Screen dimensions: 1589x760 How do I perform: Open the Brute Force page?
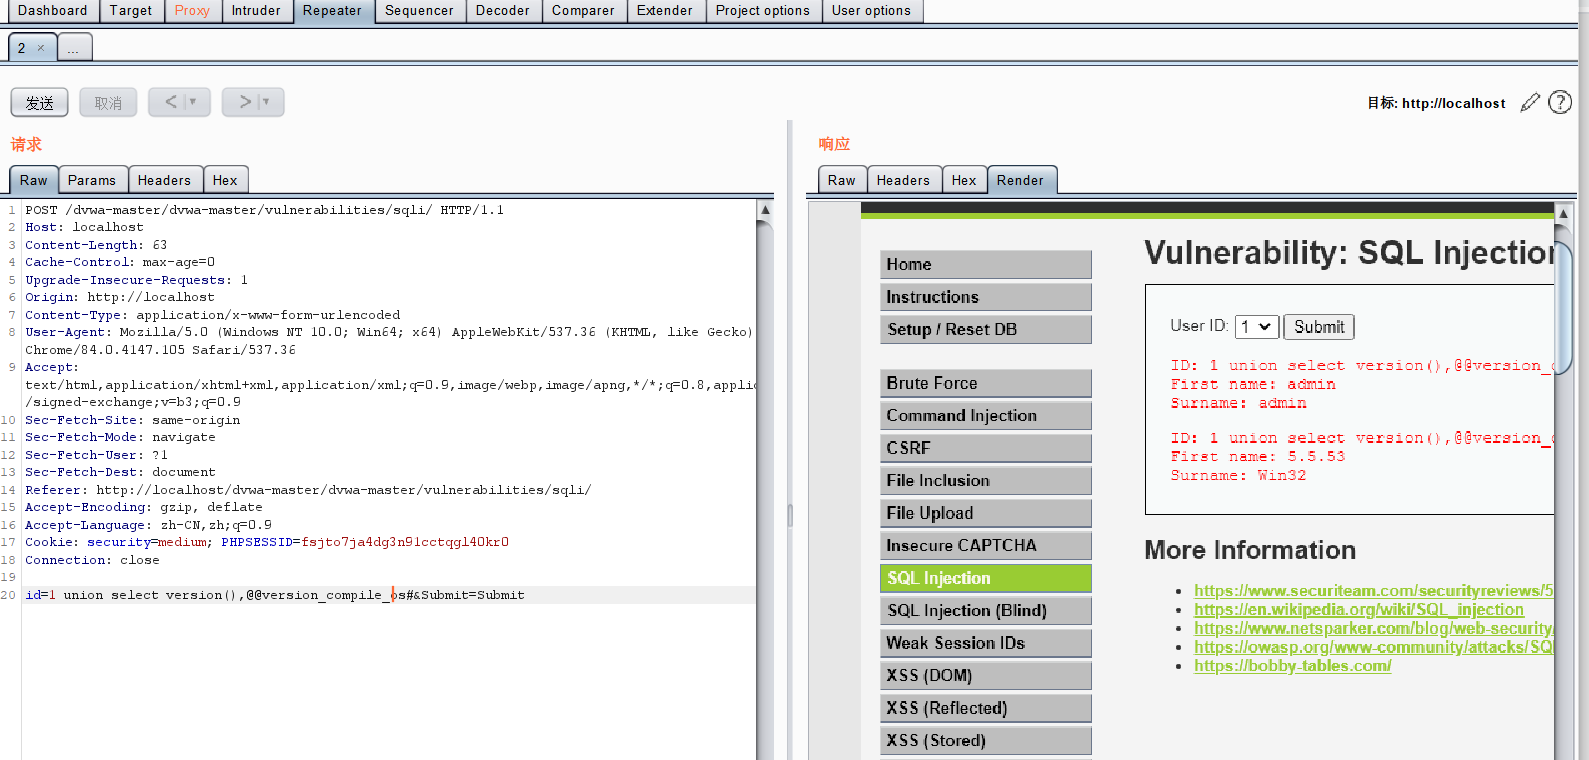click(986, 383)
